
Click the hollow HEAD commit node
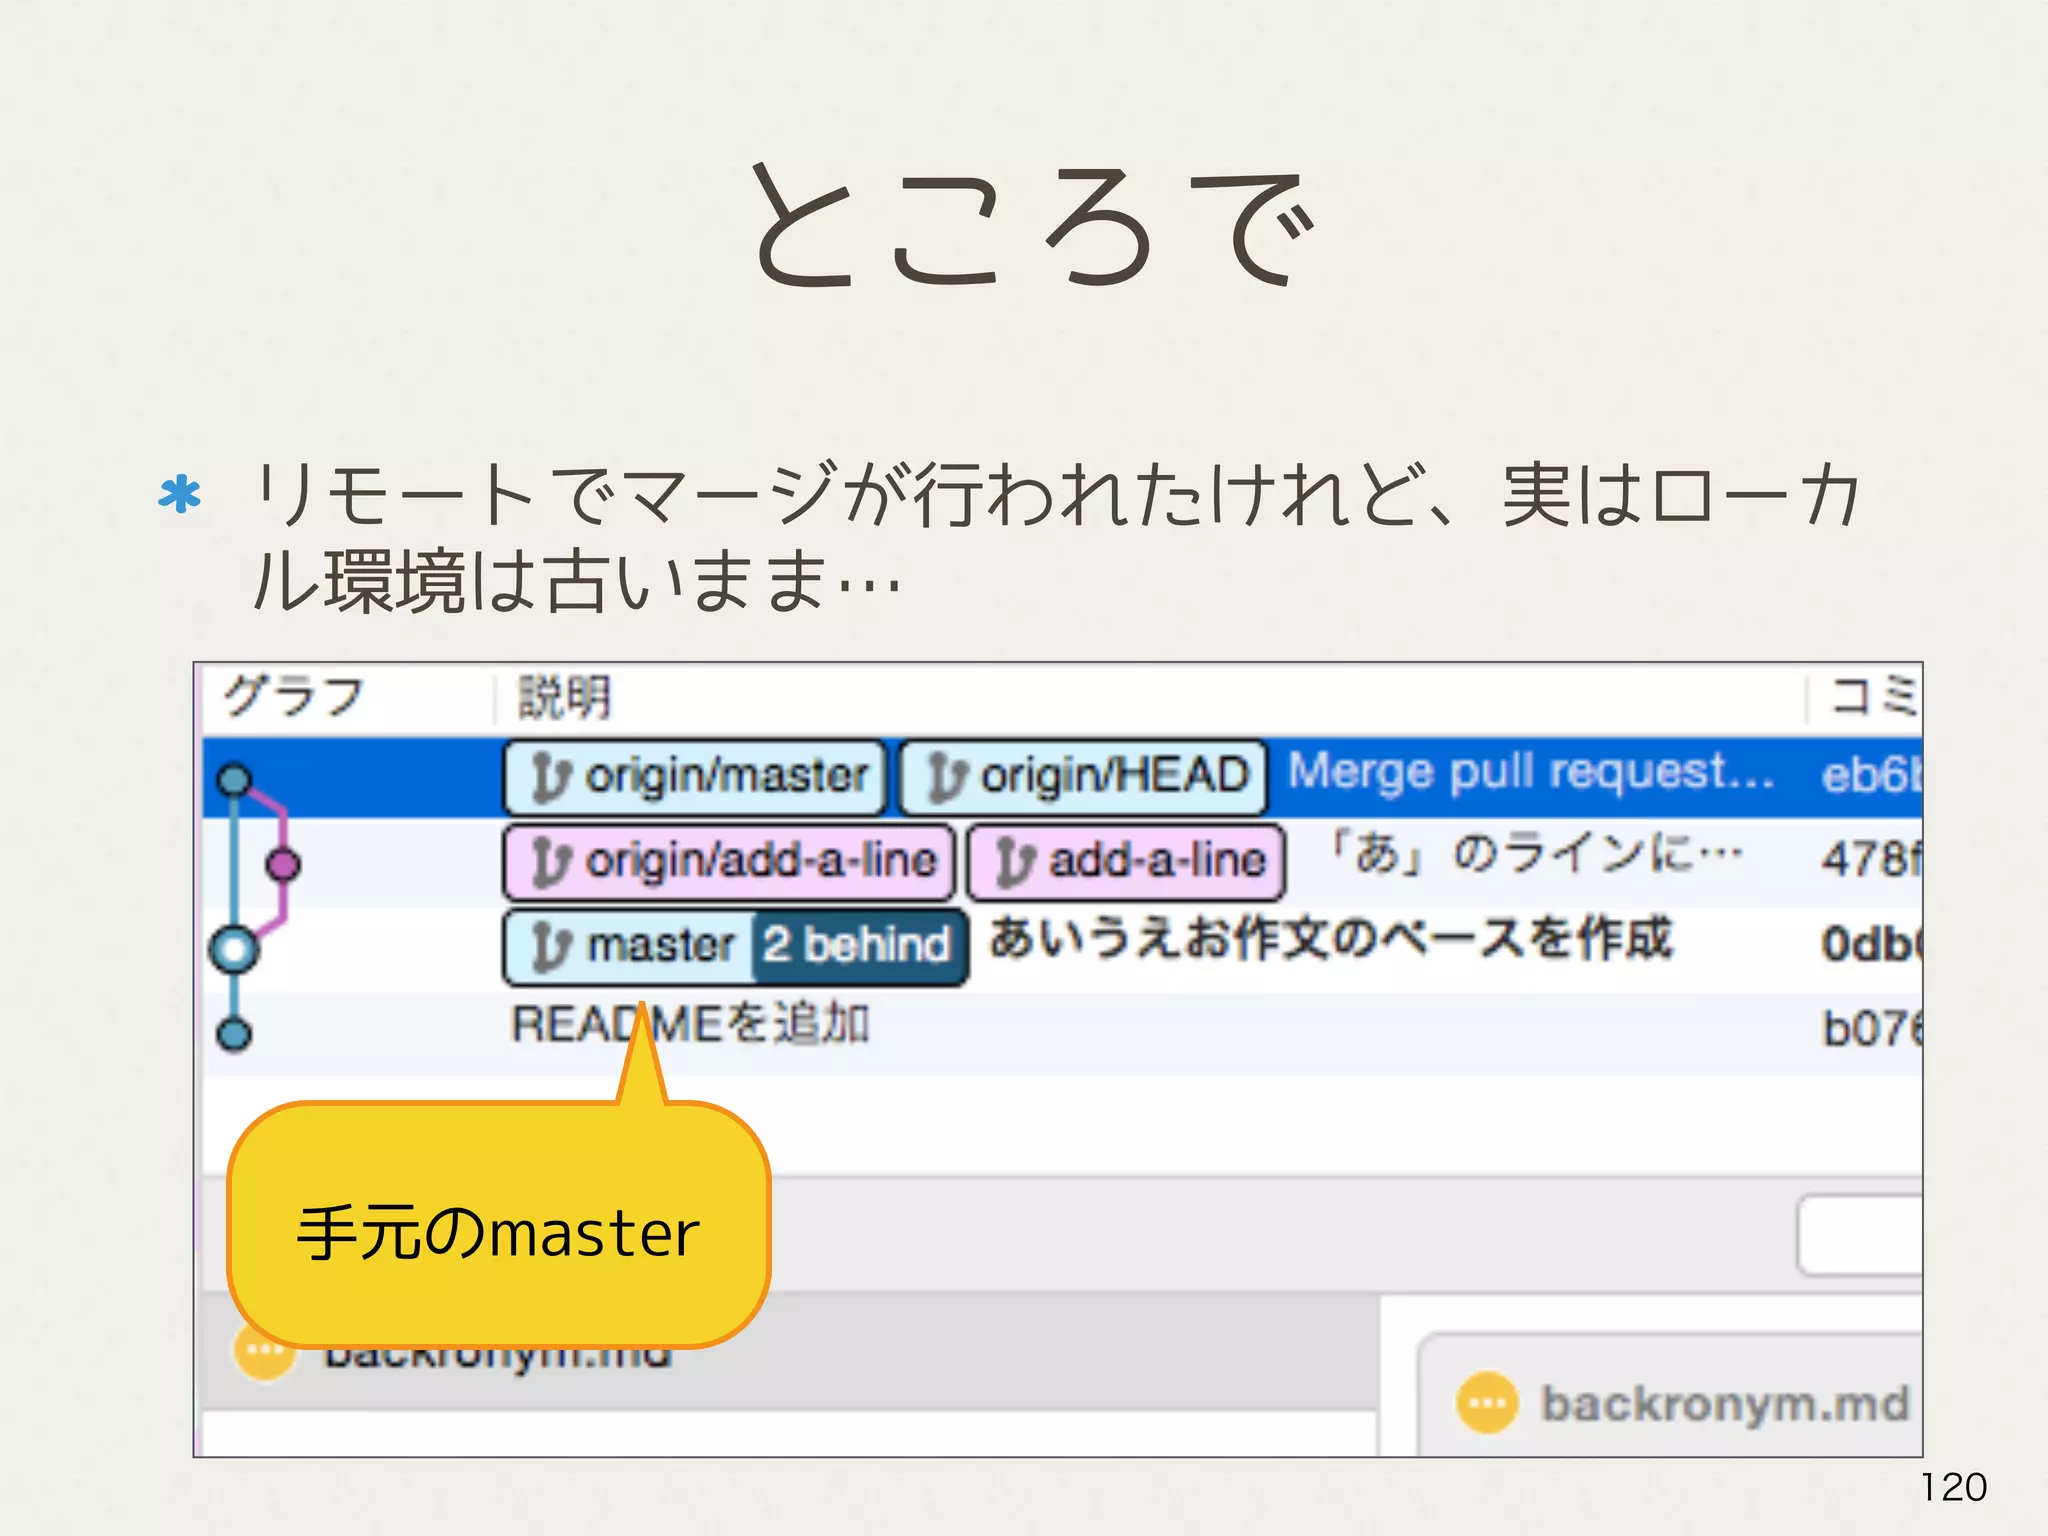click(234, 949)
